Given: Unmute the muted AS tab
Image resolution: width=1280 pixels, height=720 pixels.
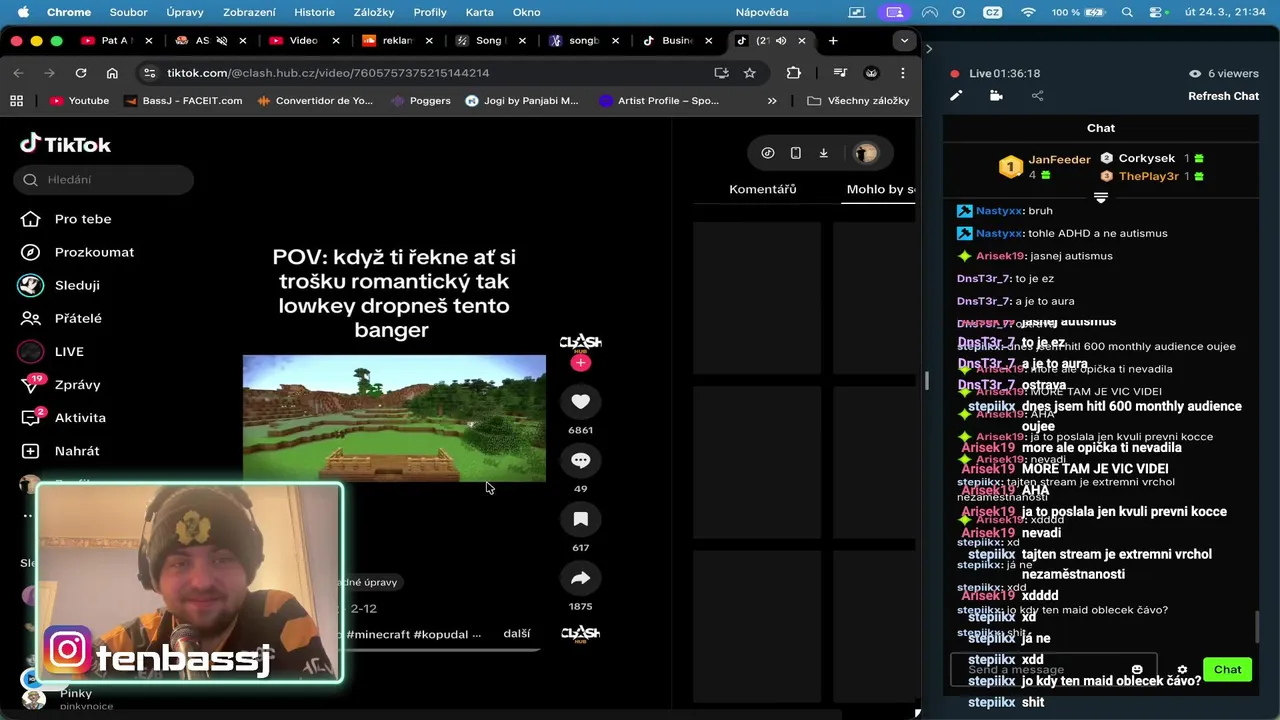Looking at the screenshot, I should pyautogui.click(x=221, y=41).
